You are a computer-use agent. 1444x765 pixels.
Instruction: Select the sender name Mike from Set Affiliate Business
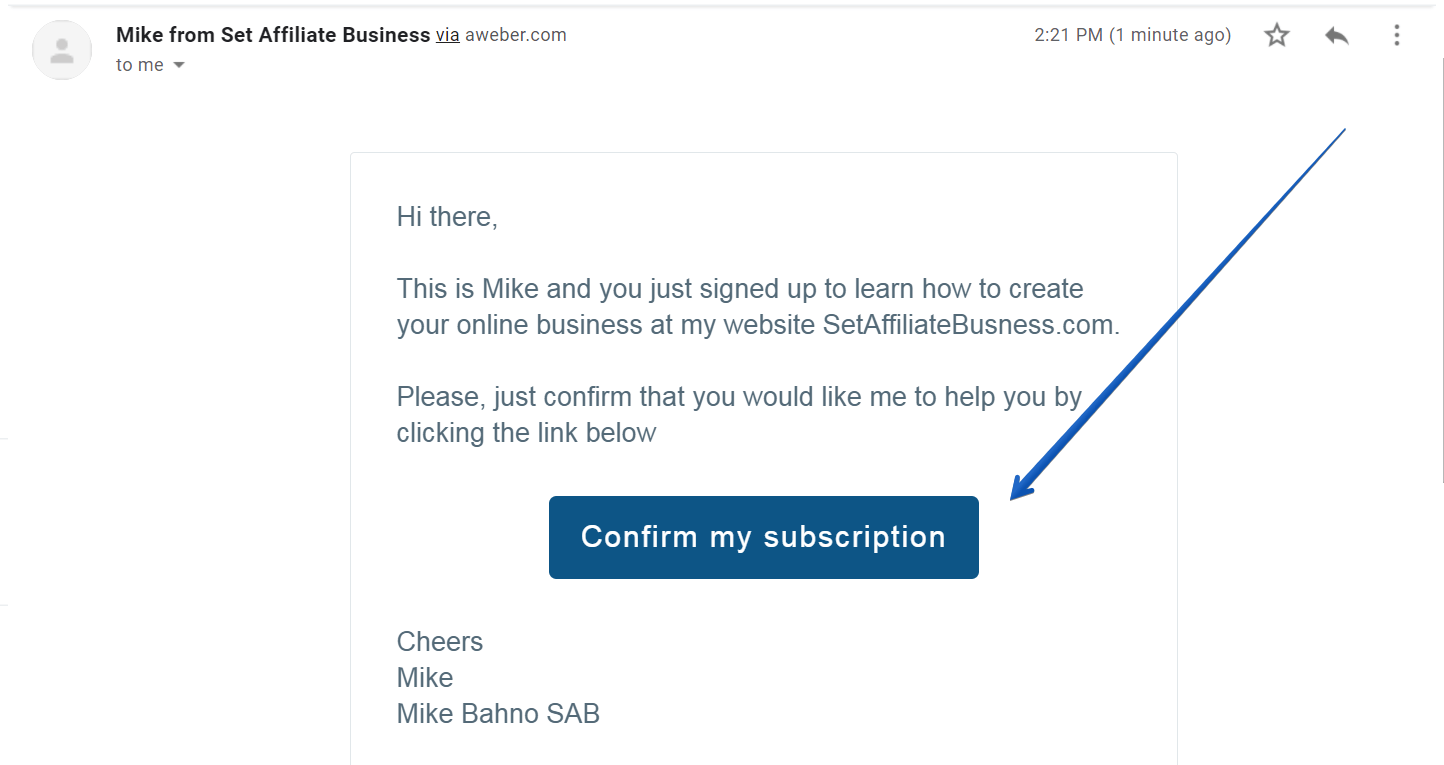pos(273,35)
